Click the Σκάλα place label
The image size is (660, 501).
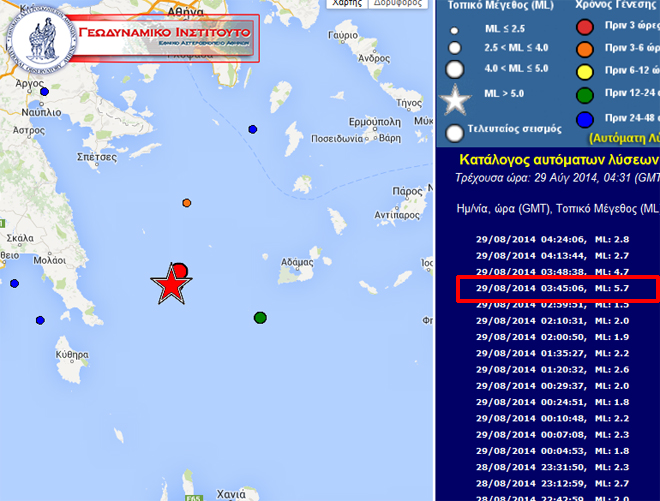20,238
